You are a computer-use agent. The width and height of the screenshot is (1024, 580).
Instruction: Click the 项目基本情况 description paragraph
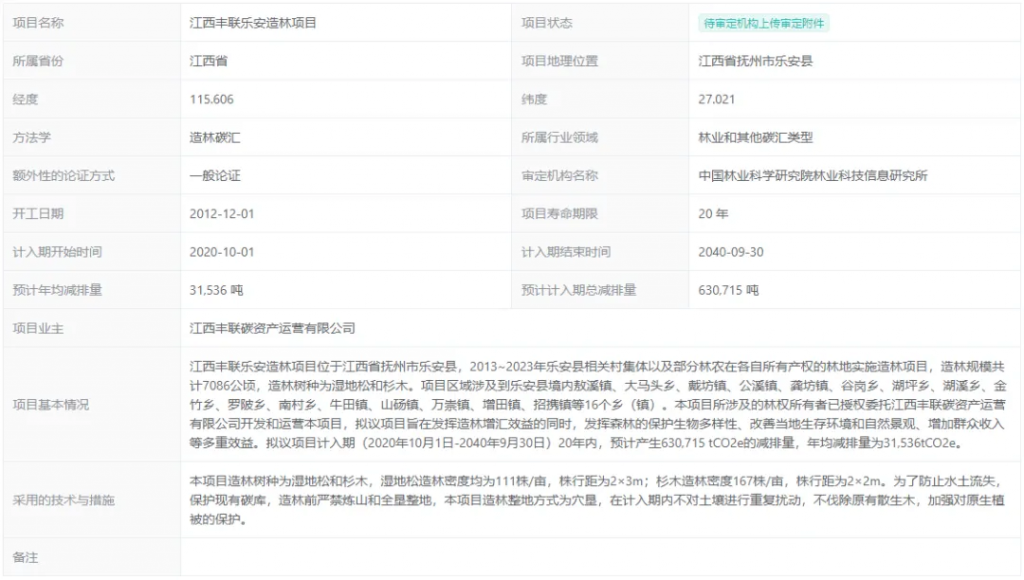click(x=598, y=404)
